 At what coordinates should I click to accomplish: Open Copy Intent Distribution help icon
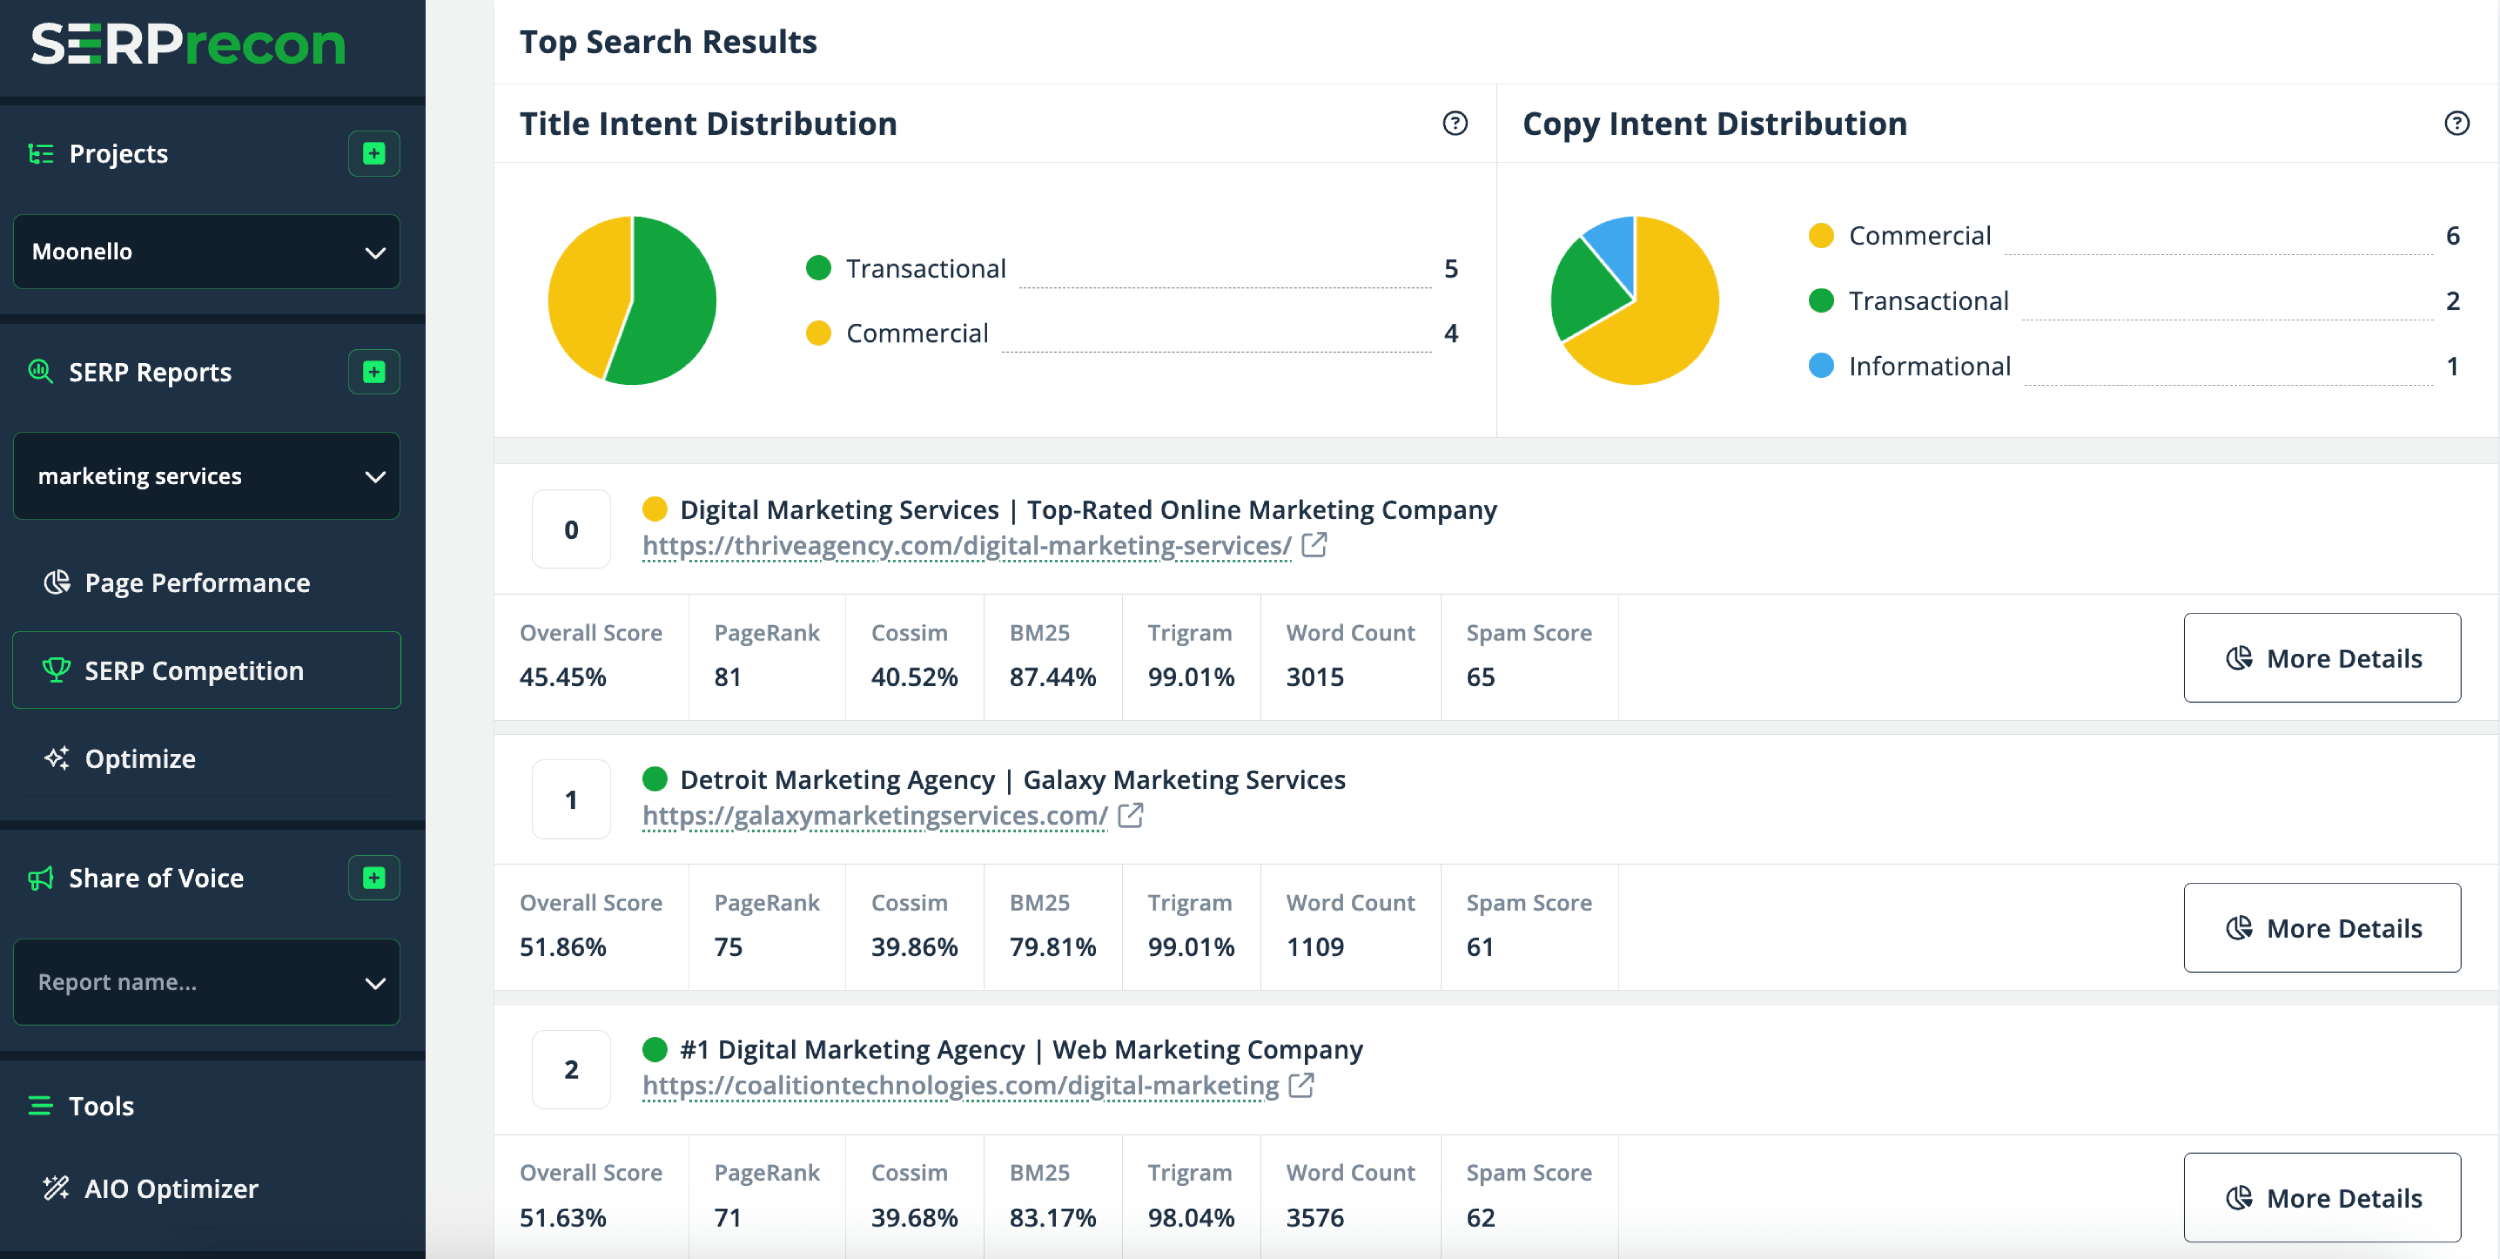point(2457,123)
